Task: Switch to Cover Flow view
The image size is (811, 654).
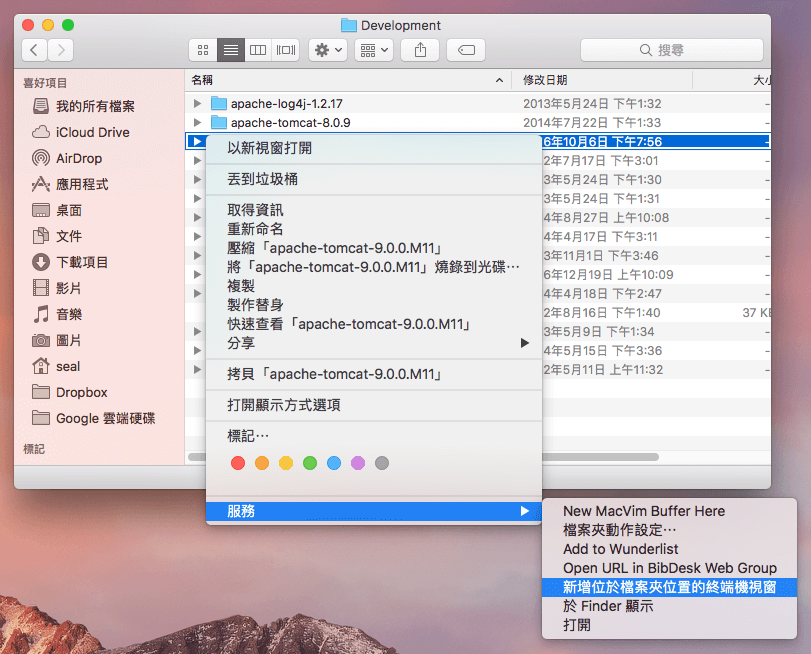Action: coord(286,49)
